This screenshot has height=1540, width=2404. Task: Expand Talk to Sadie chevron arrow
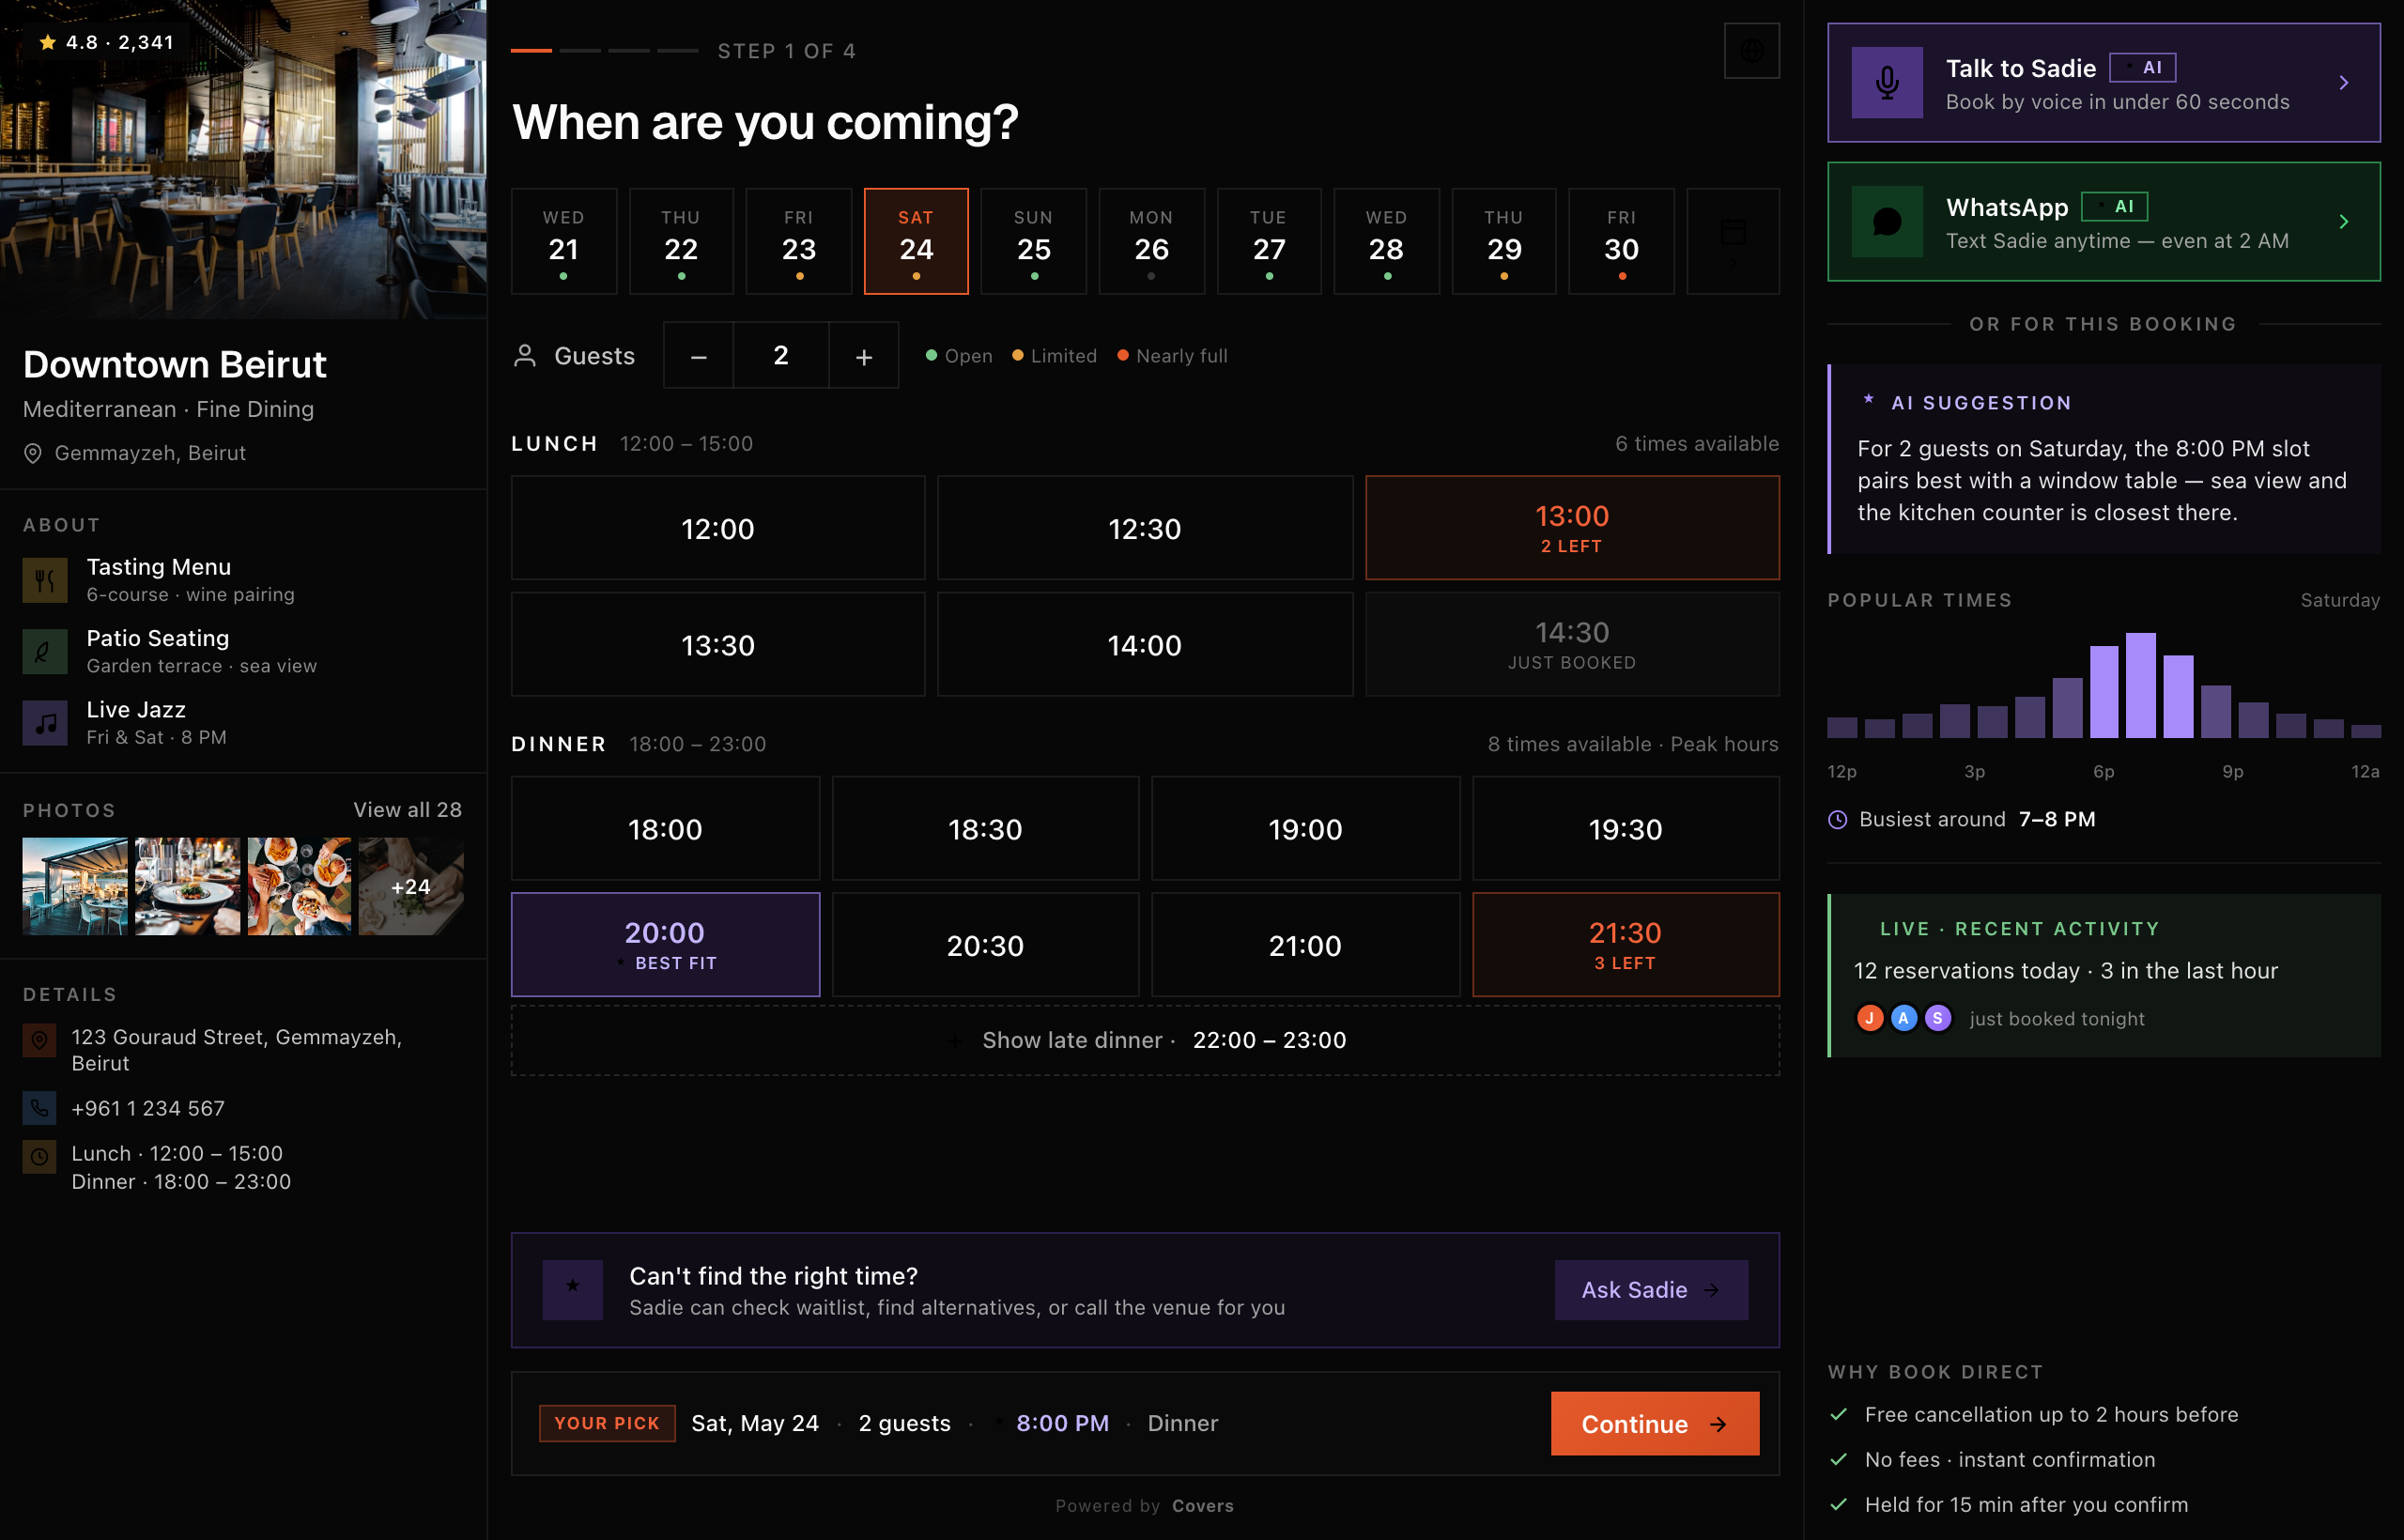click(2344, 82)
